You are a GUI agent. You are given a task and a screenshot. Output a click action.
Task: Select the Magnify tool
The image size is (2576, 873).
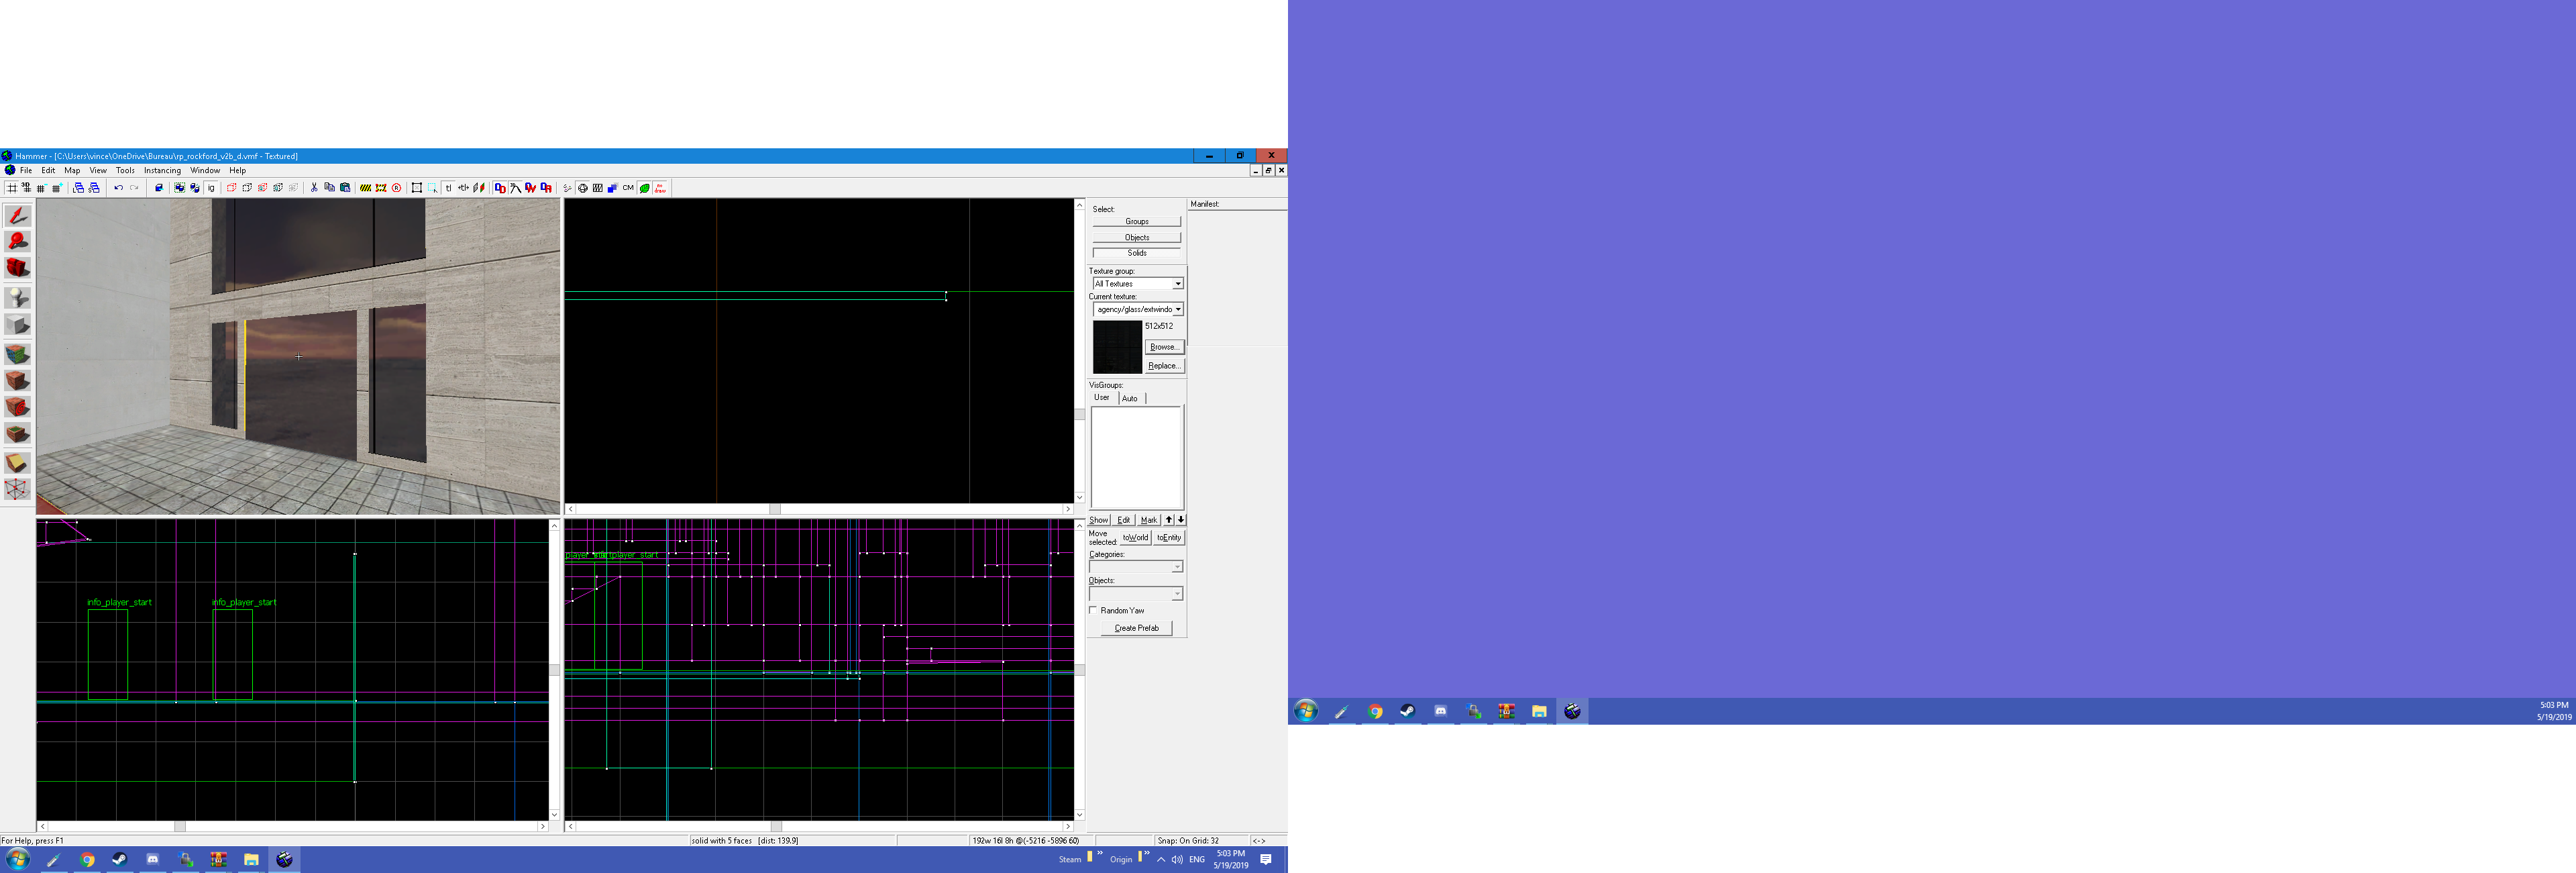coord(17,241)
